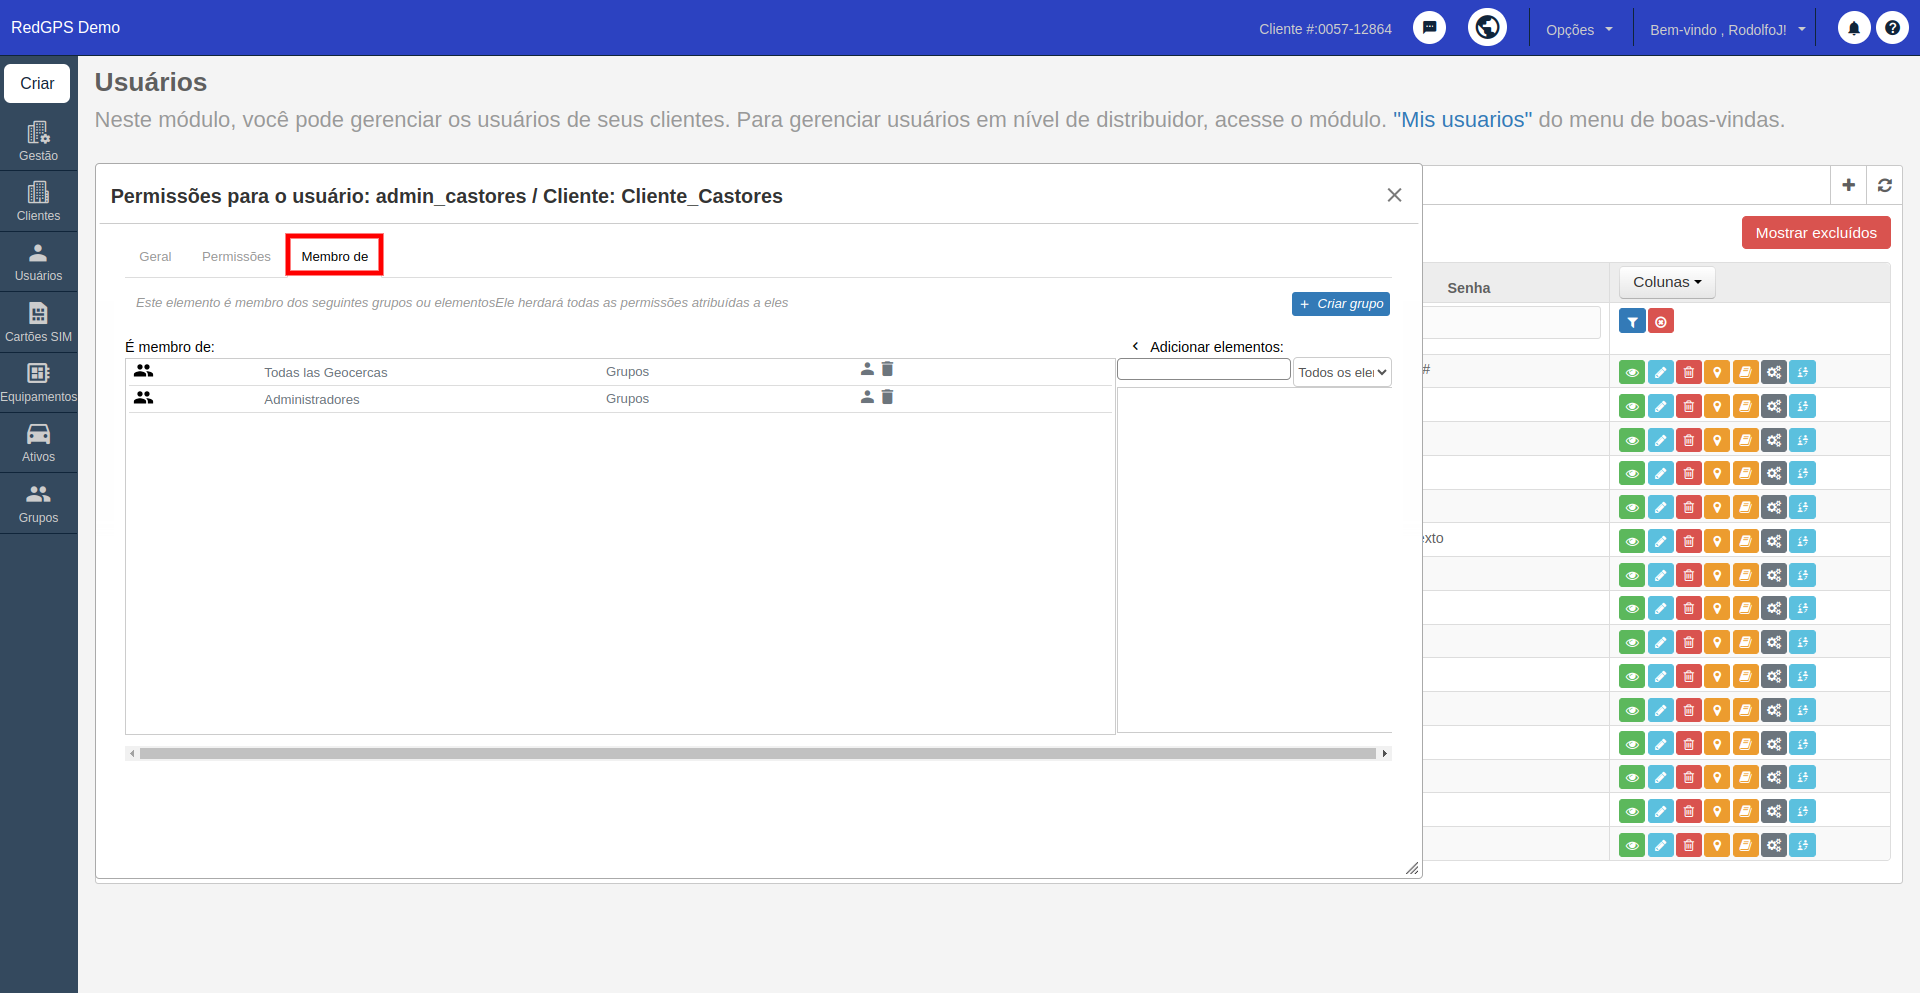This screenshot has width=1920, height=993.
Task: Select Equipamentos in the sidebar
Action: click(x=38, y=382)
